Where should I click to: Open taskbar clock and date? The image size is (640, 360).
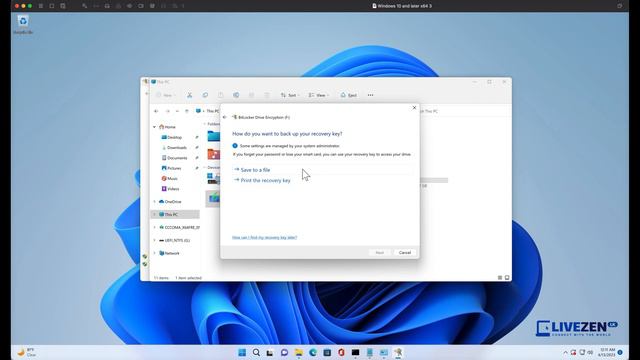coord(607,352)
